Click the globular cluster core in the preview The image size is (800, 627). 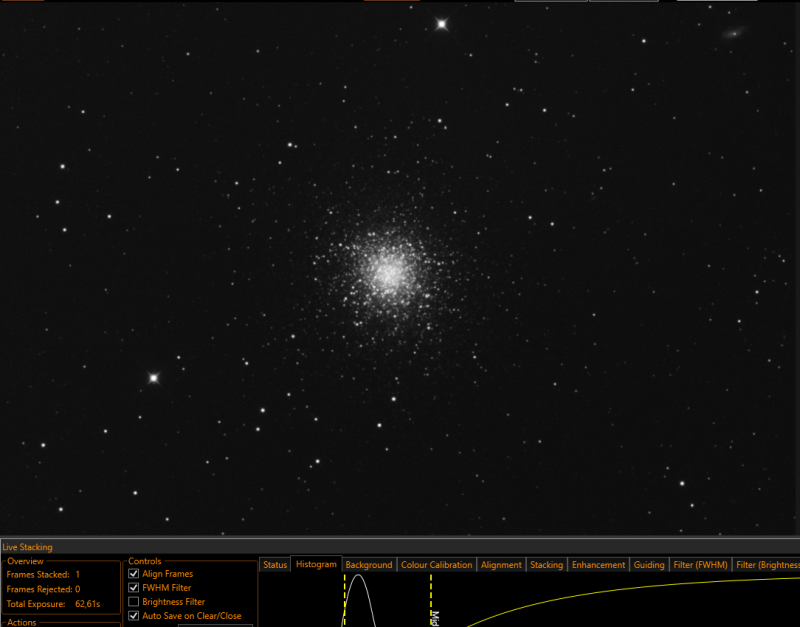[389, 273]
